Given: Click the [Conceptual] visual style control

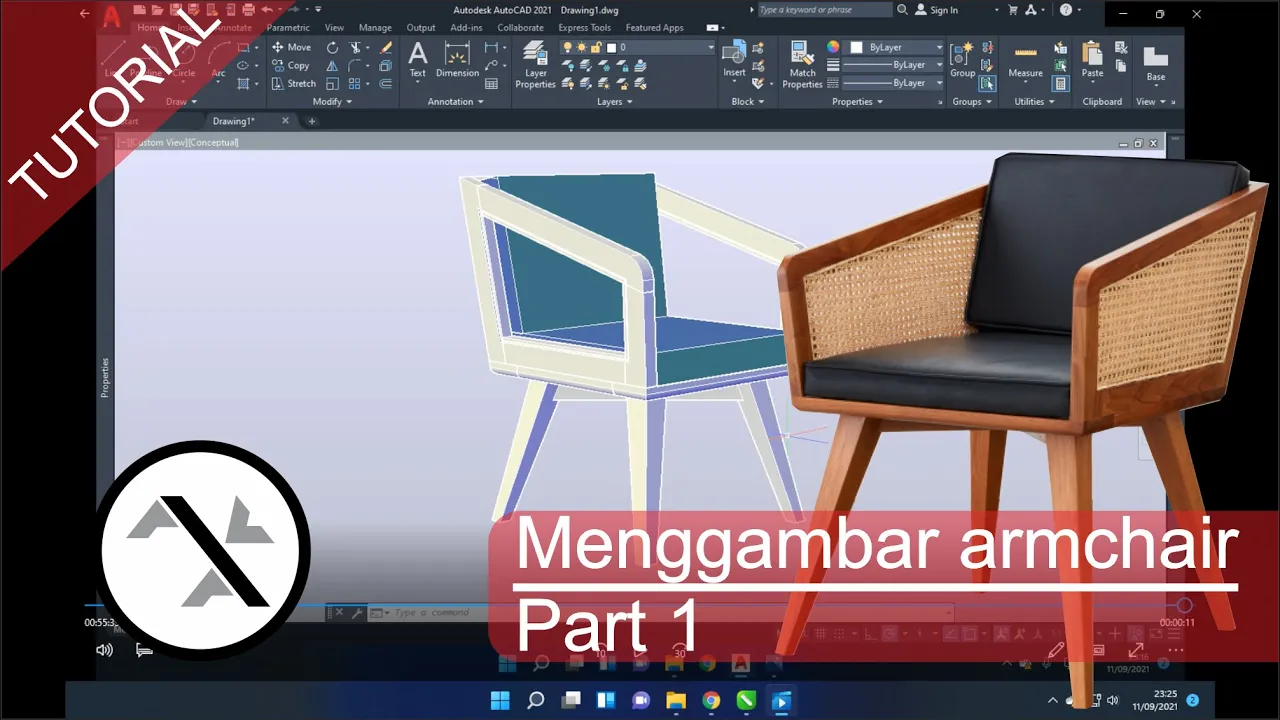Looking at the screenshot, I should [213, 142].
